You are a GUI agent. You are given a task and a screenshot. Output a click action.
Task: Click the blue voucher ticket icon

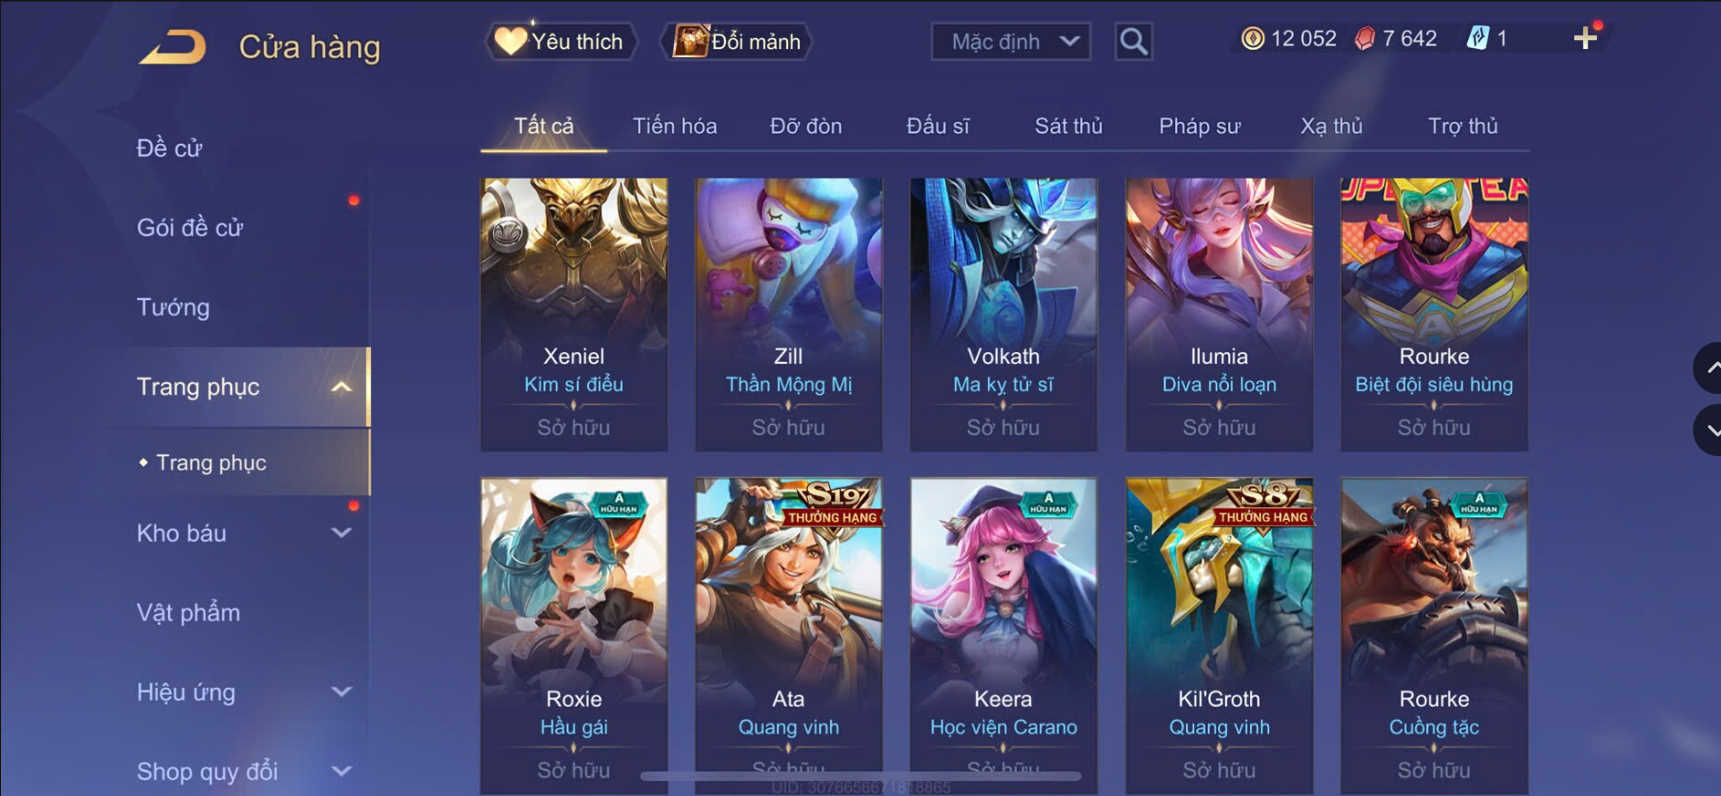point(1477,39)
